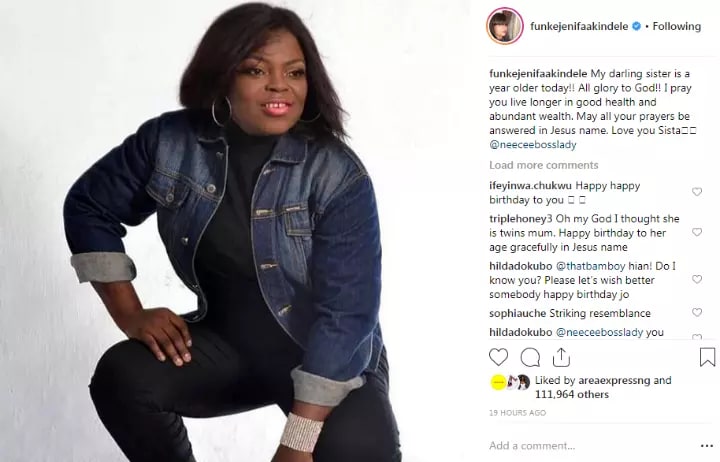This screenshot has height=462, width=720.
Task: Like ifeyinwa.chukwu's comment heart
Action: 697,192
